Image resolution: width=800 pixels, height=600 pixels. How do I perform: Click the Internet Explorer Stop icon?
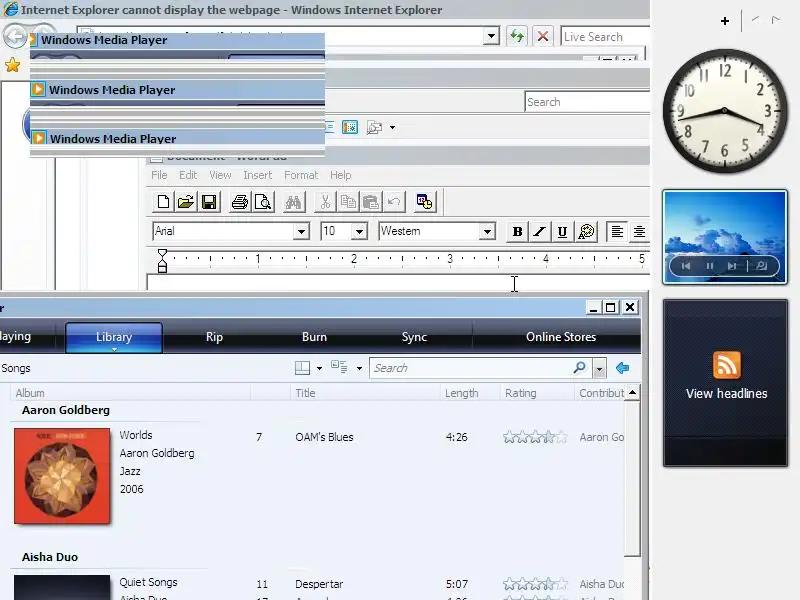(543, 36)
